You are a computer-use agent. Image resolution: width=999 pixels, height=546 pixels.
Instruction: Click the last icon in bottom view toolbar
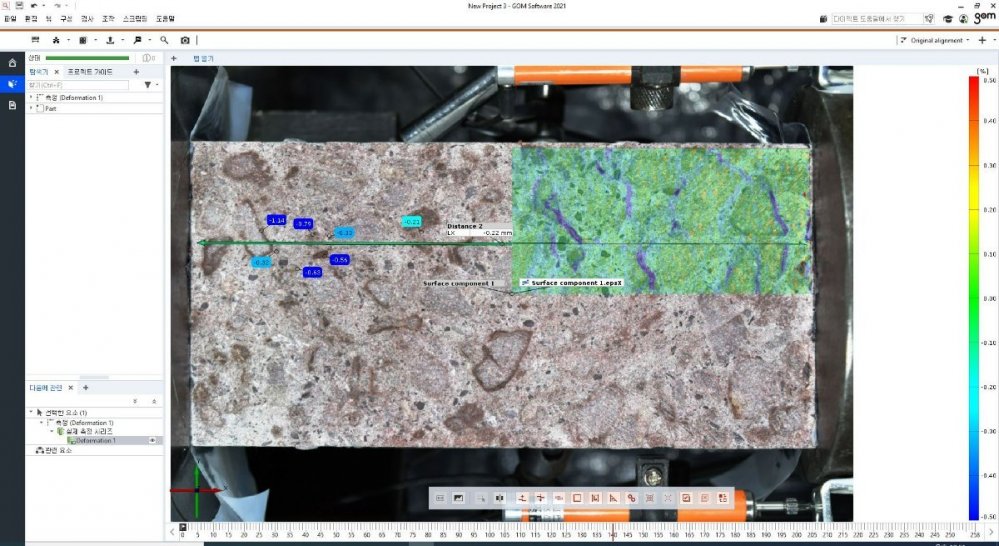722,497
